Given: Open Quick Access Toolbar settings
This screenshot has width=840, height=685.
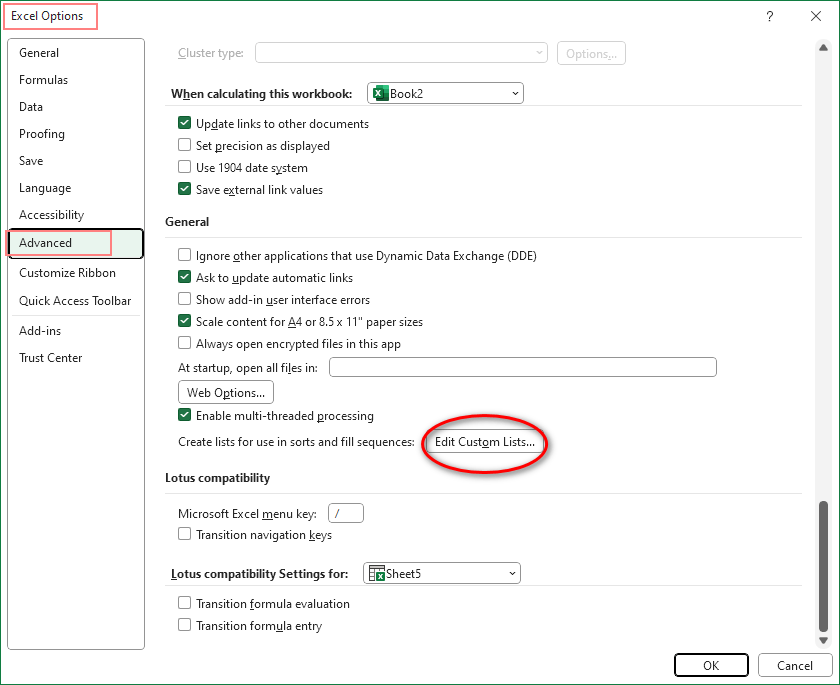Looking at the screenshot, I should click(75, 300).
